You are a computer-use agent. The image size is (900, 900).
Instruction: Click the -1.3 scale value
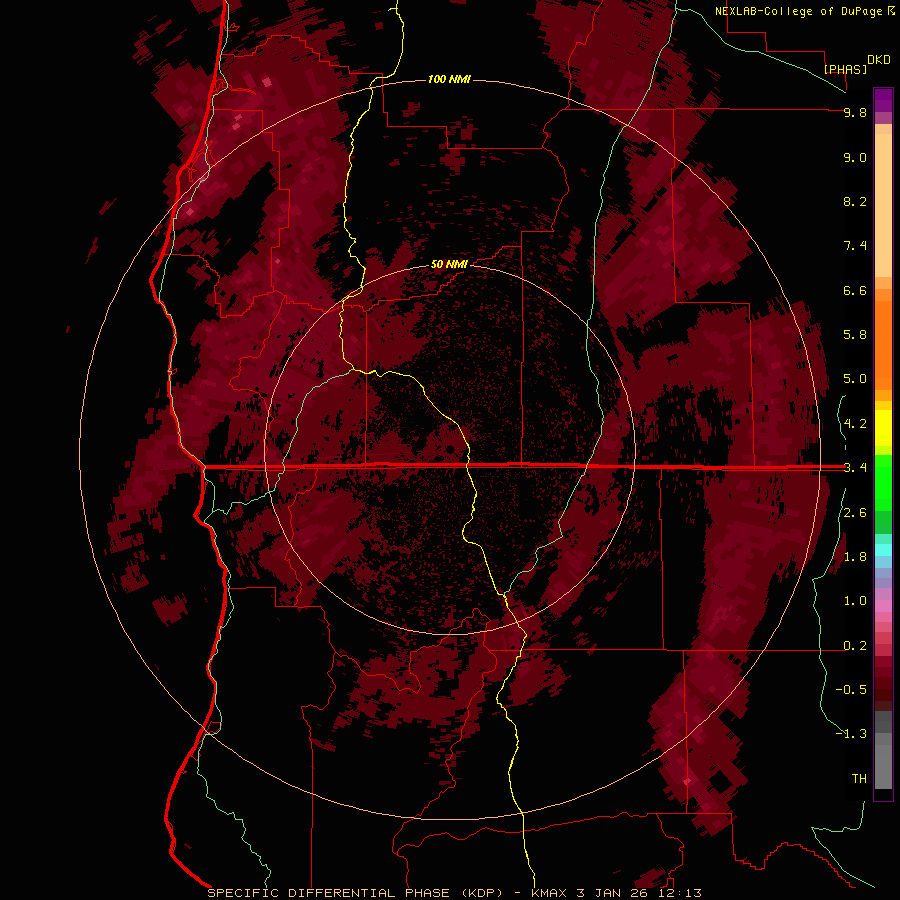click(851, 734)
